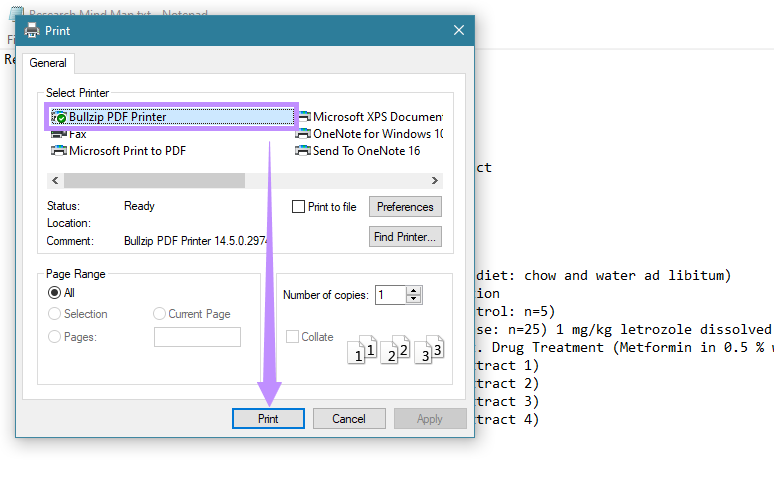Click the 1-1 collate preview page icon
This screenshot has height=479, width=774.
pyautogui.click(x=362, y=350)
